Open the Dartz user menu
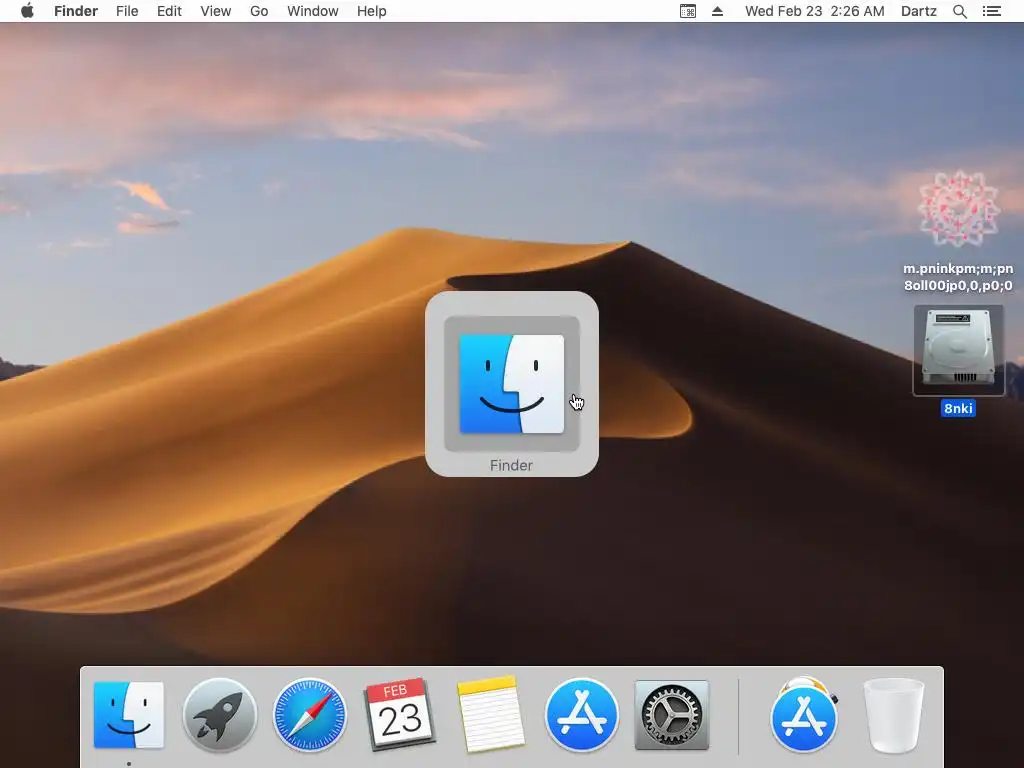Screen dimensions: 1024x768 pos(918,11)
